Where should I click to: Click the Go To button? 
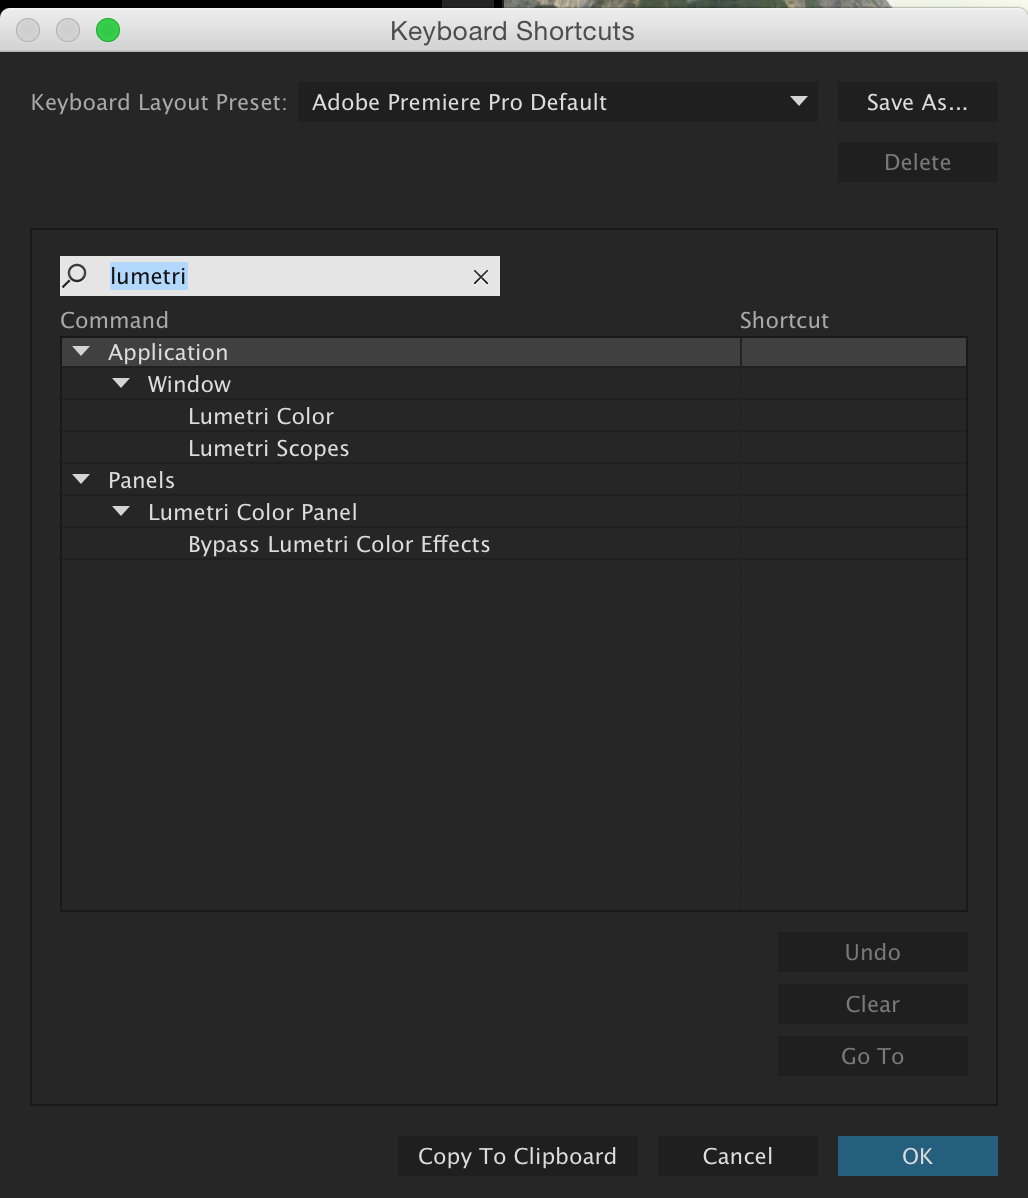coord(873,1056)
